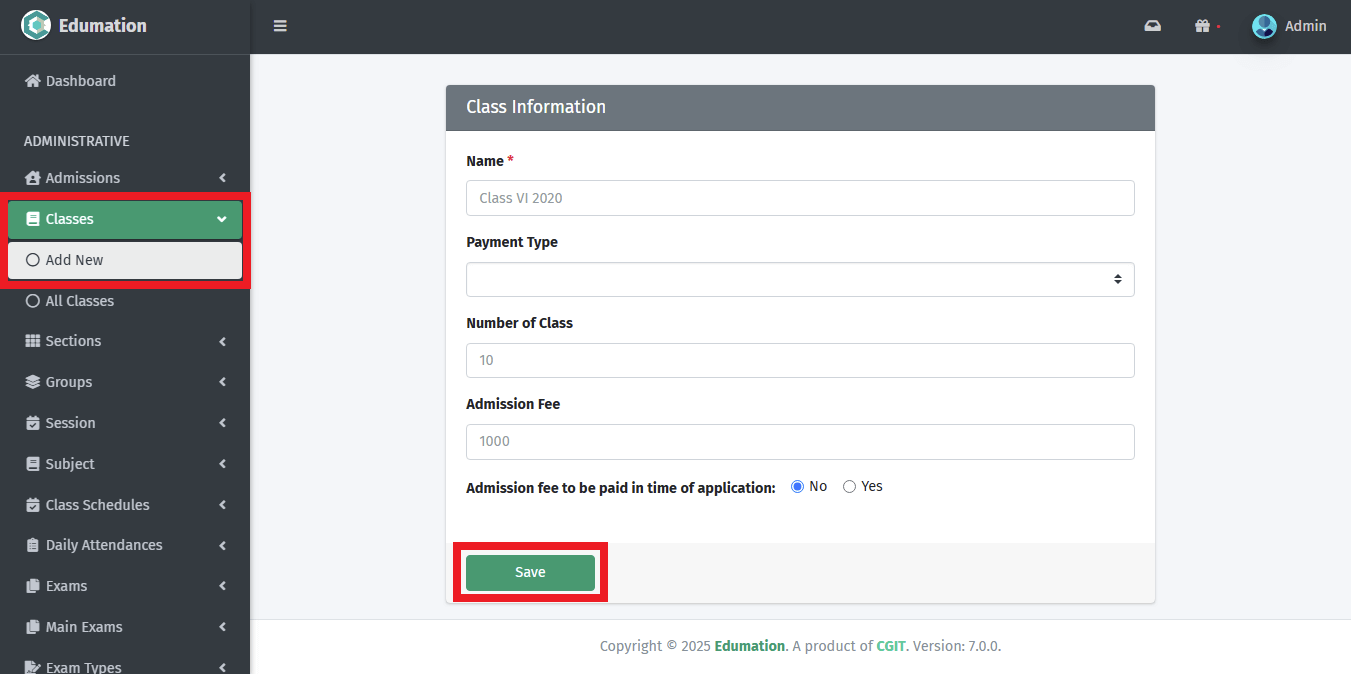Click the Admissions sidebar icon
The height and width of the screenshot is (674, 1351).
tap(33, 178)
